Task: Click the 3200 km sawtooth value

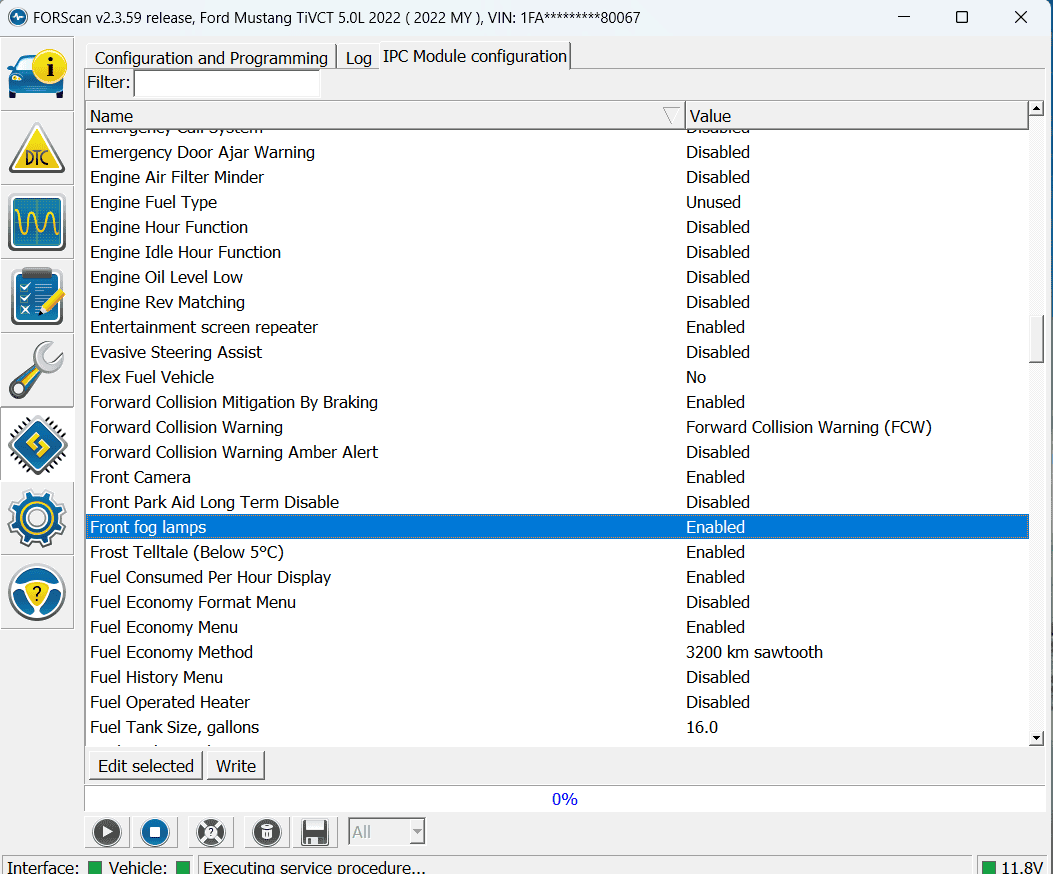Action: point(754,652)
